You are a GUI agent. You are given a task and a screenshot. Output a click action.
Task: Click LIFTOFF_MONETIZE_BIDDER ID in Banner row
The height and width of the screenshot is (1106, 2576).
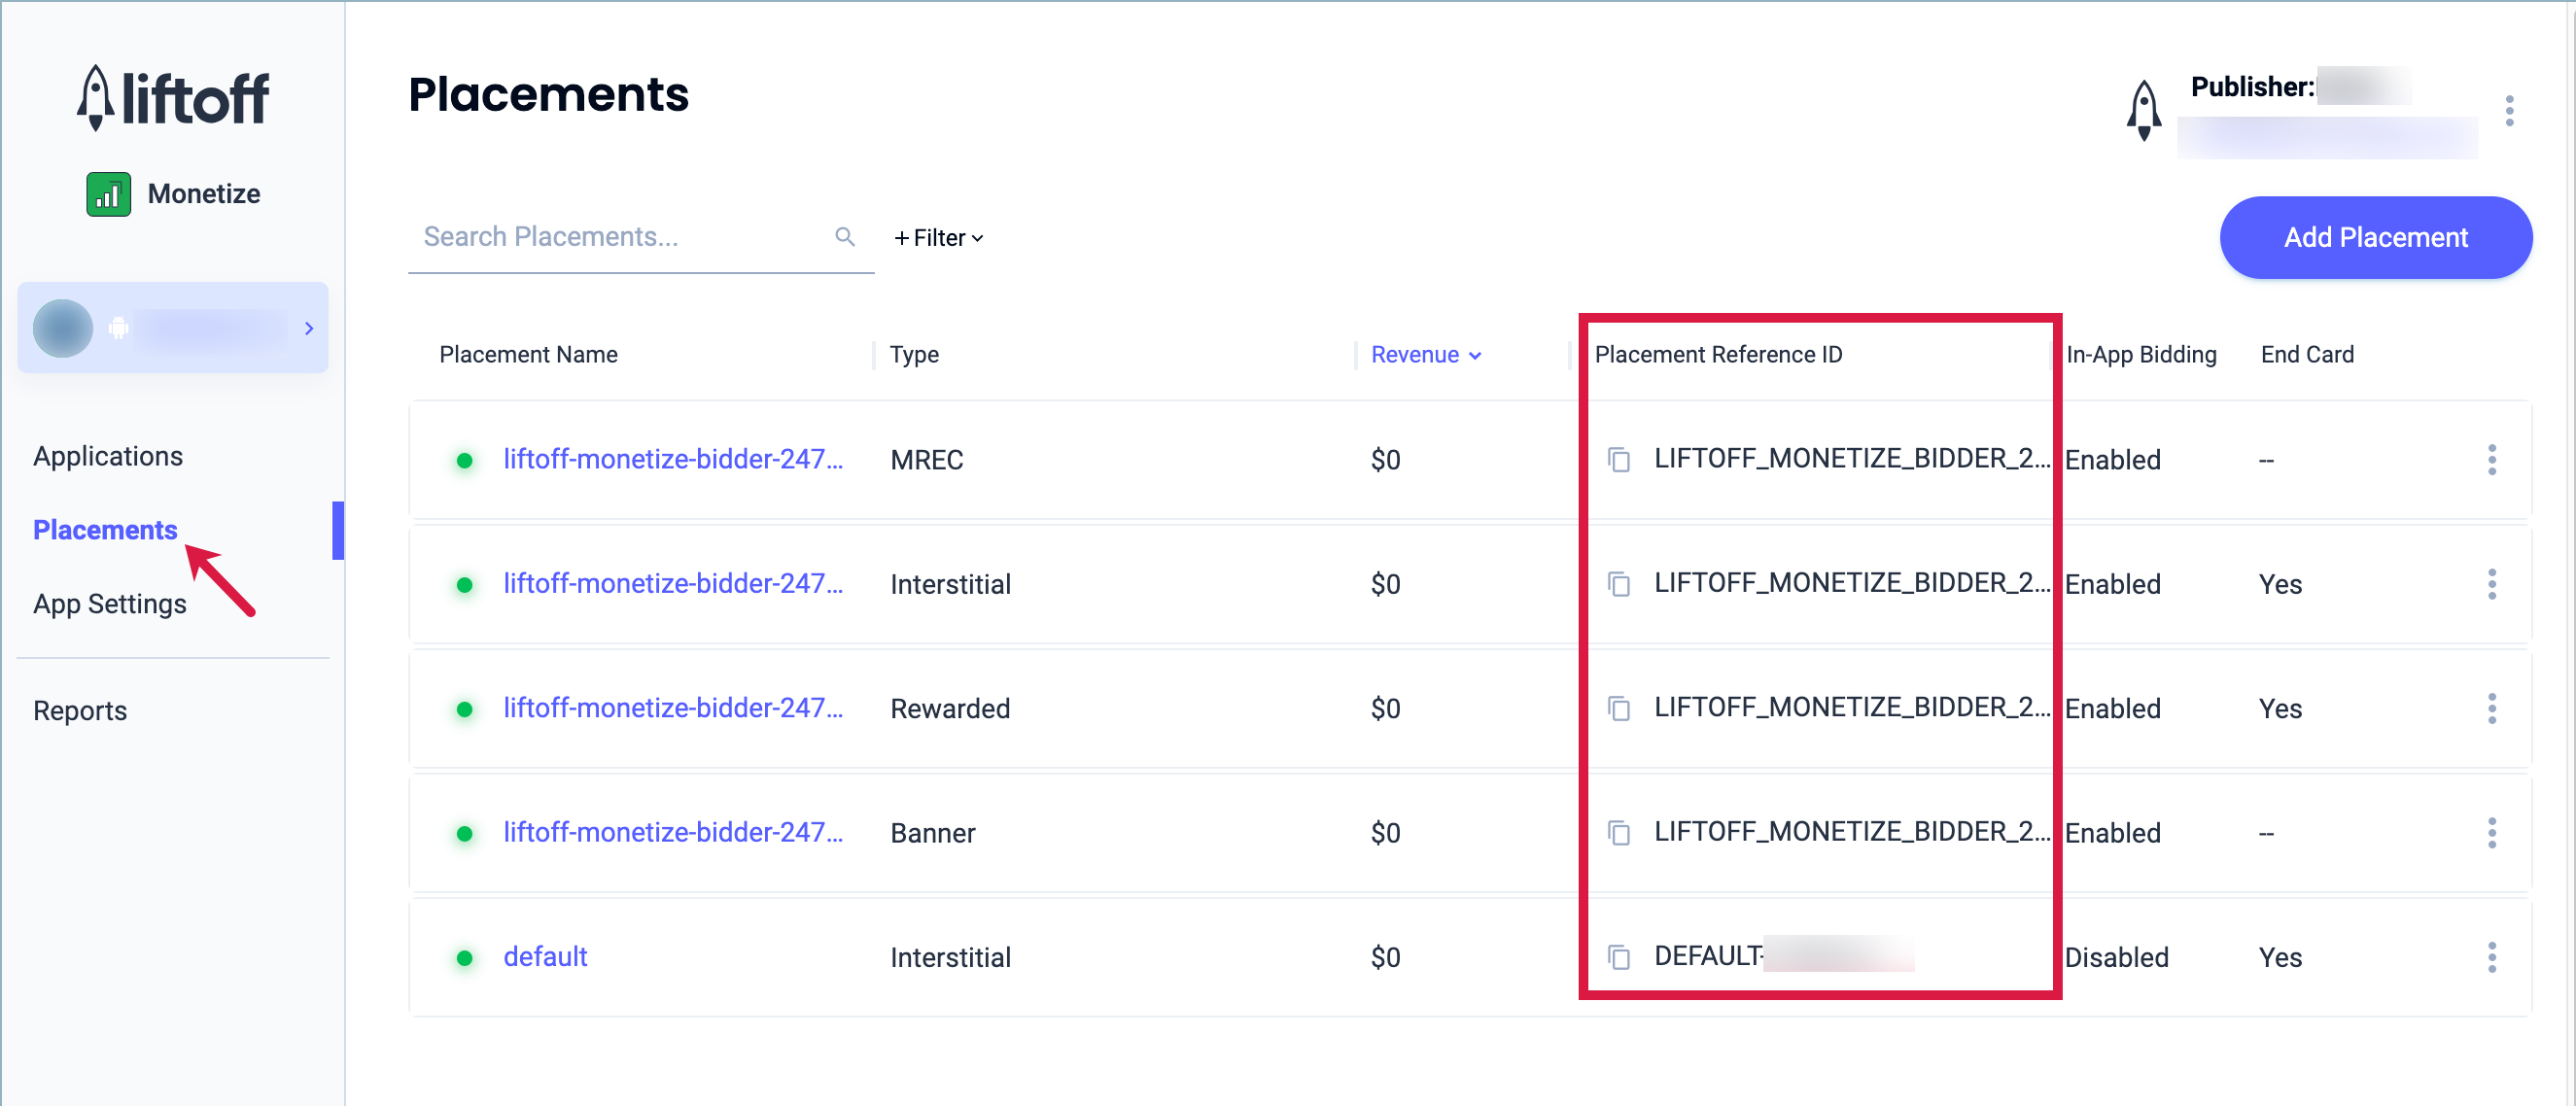1852,832
